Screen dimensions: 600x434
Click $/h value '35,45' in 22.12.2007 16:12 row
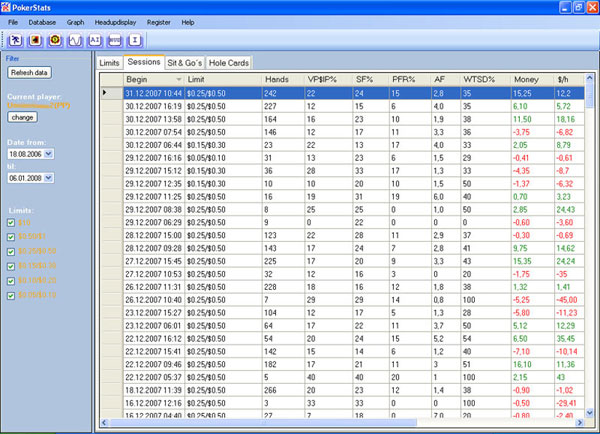(x=566, y=339)
